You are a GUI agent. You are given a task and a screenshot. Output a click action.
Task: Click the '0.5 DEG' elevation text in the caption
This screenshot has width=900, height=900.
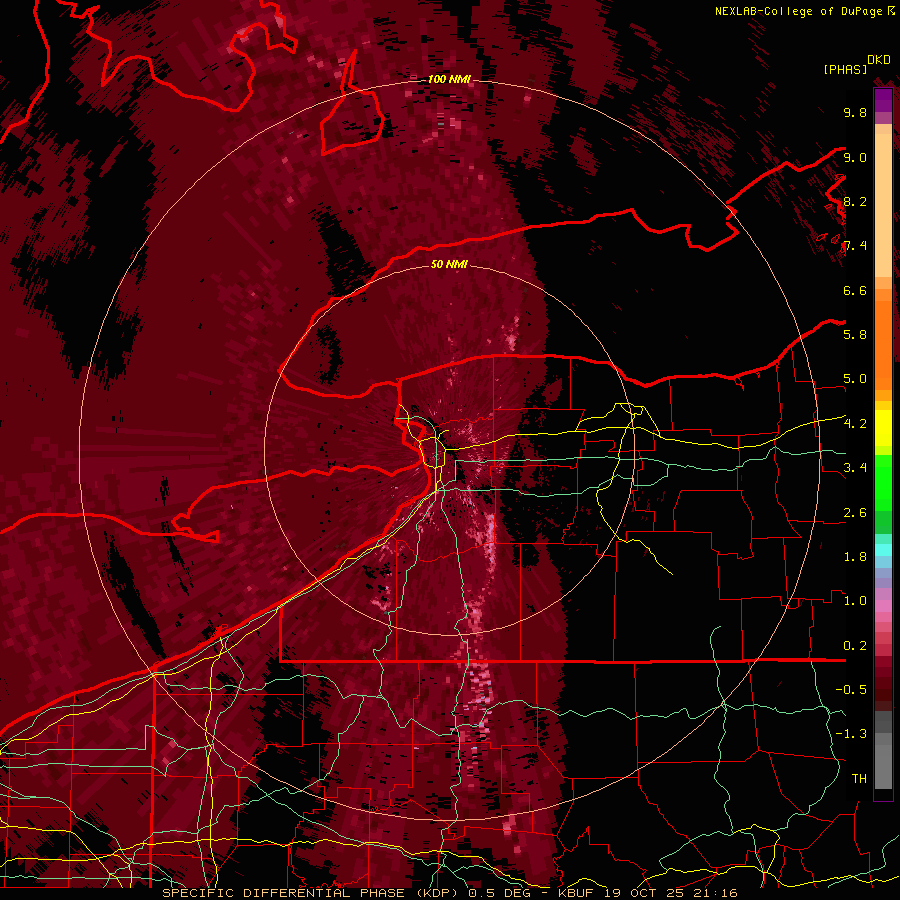tap(499, 893)
